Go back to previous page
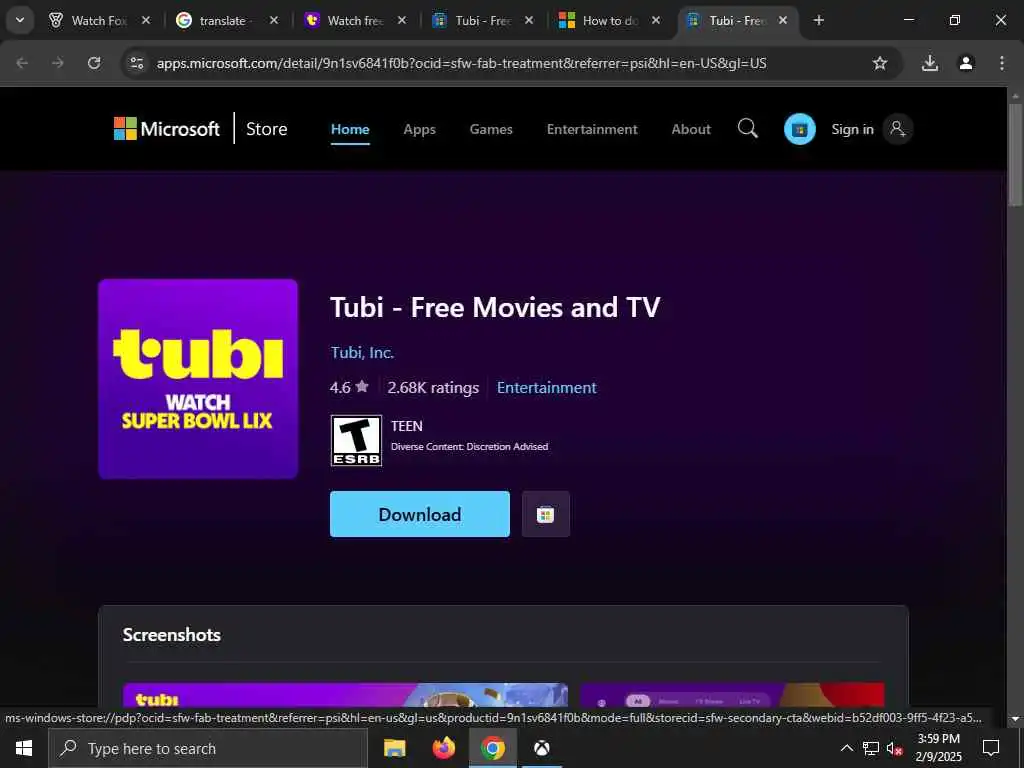 click(22, 63)
